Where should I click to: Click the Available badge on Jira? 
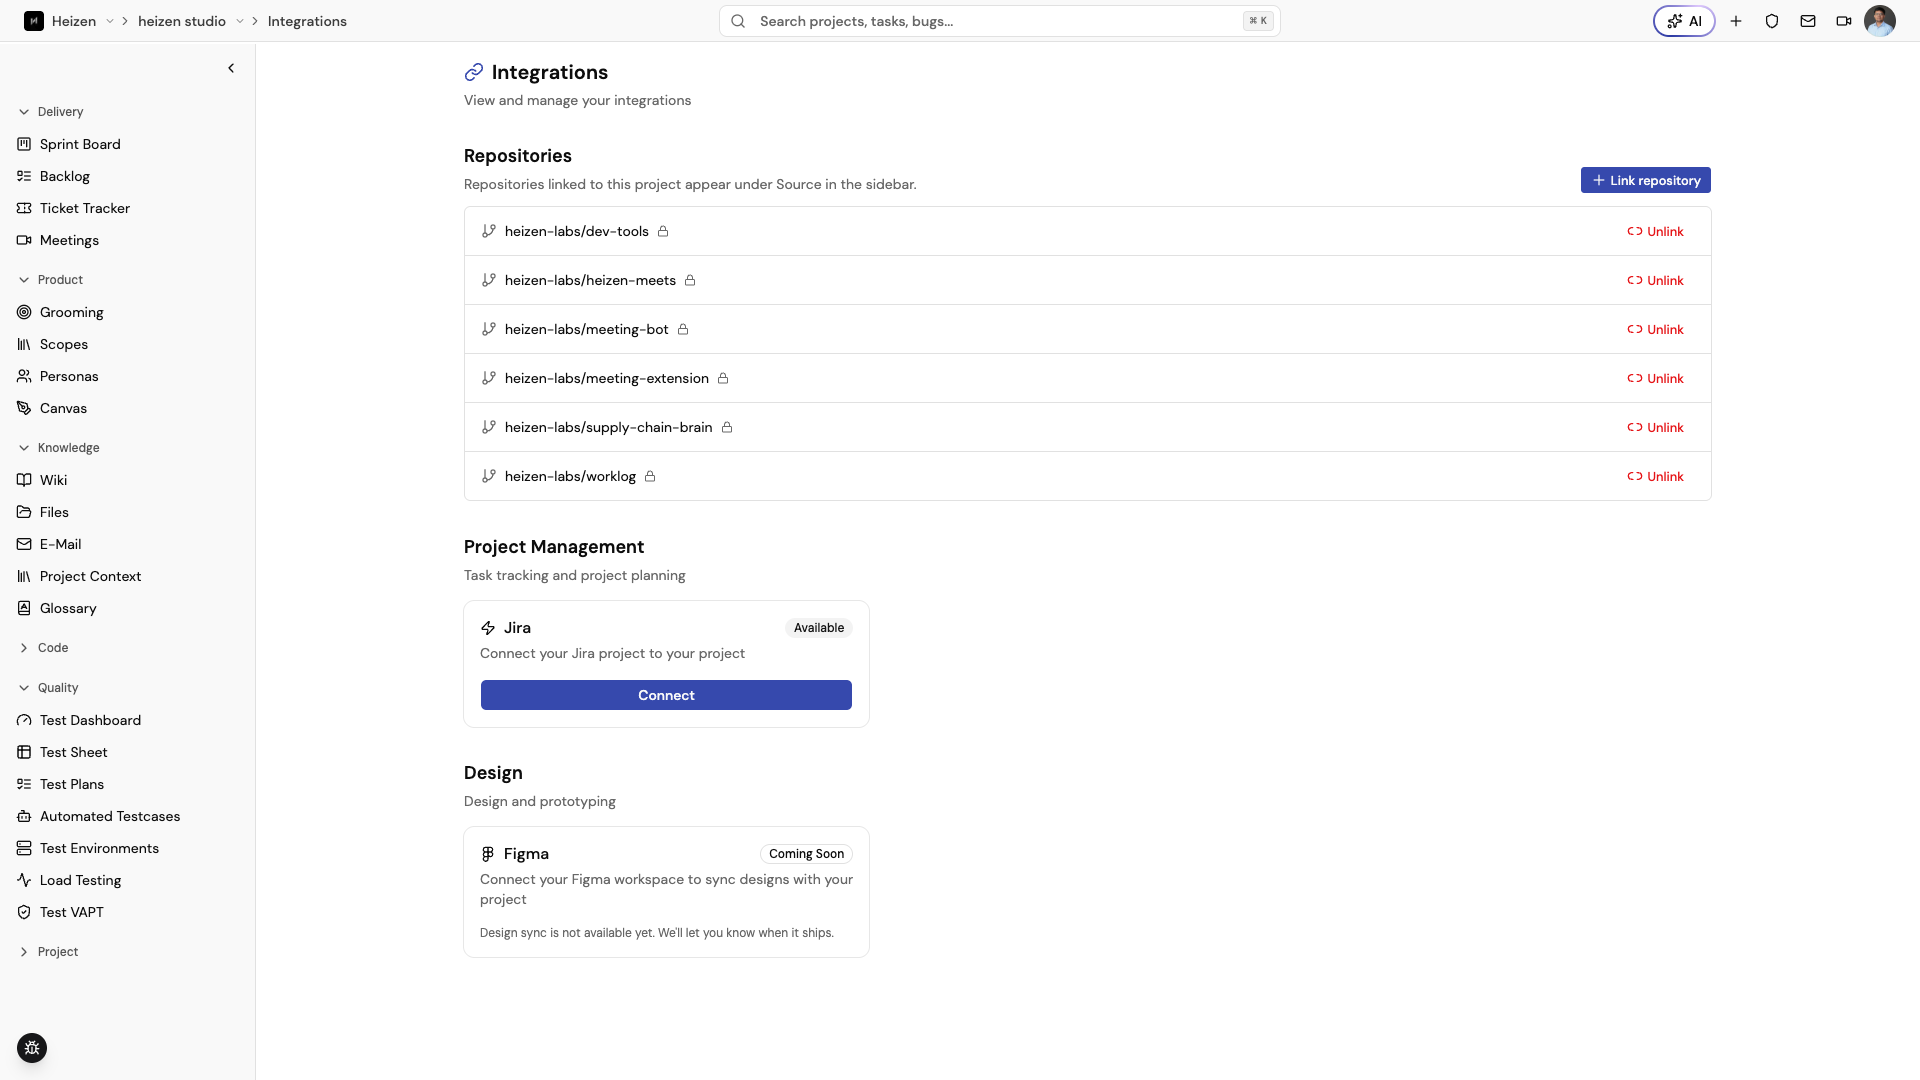pyautogui.click(x=819, y=628)
